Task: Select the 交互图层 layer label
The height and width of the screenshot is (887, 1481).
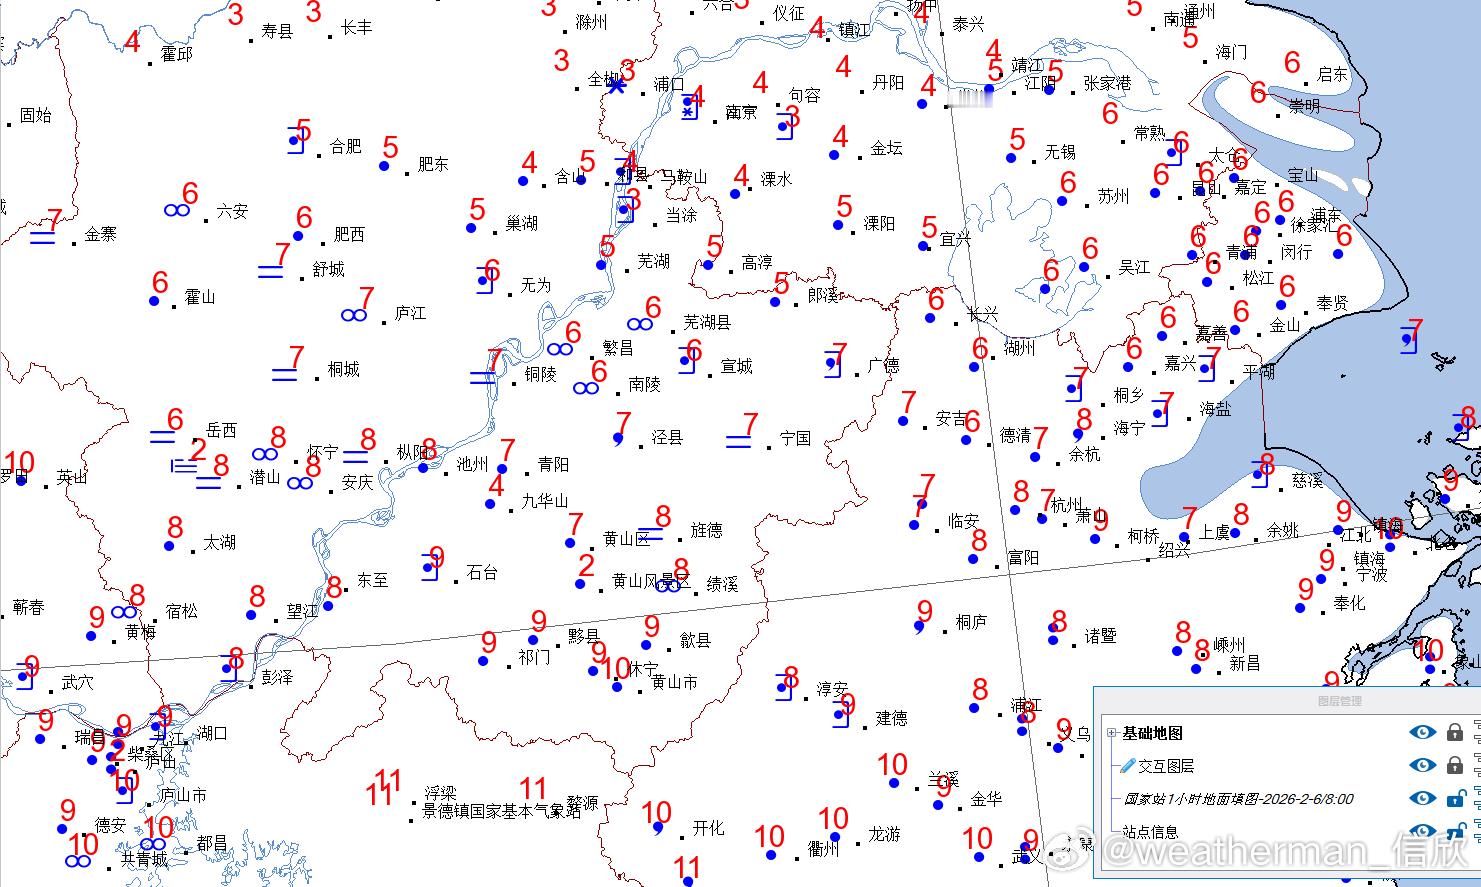Action: tap(1167, 765)
